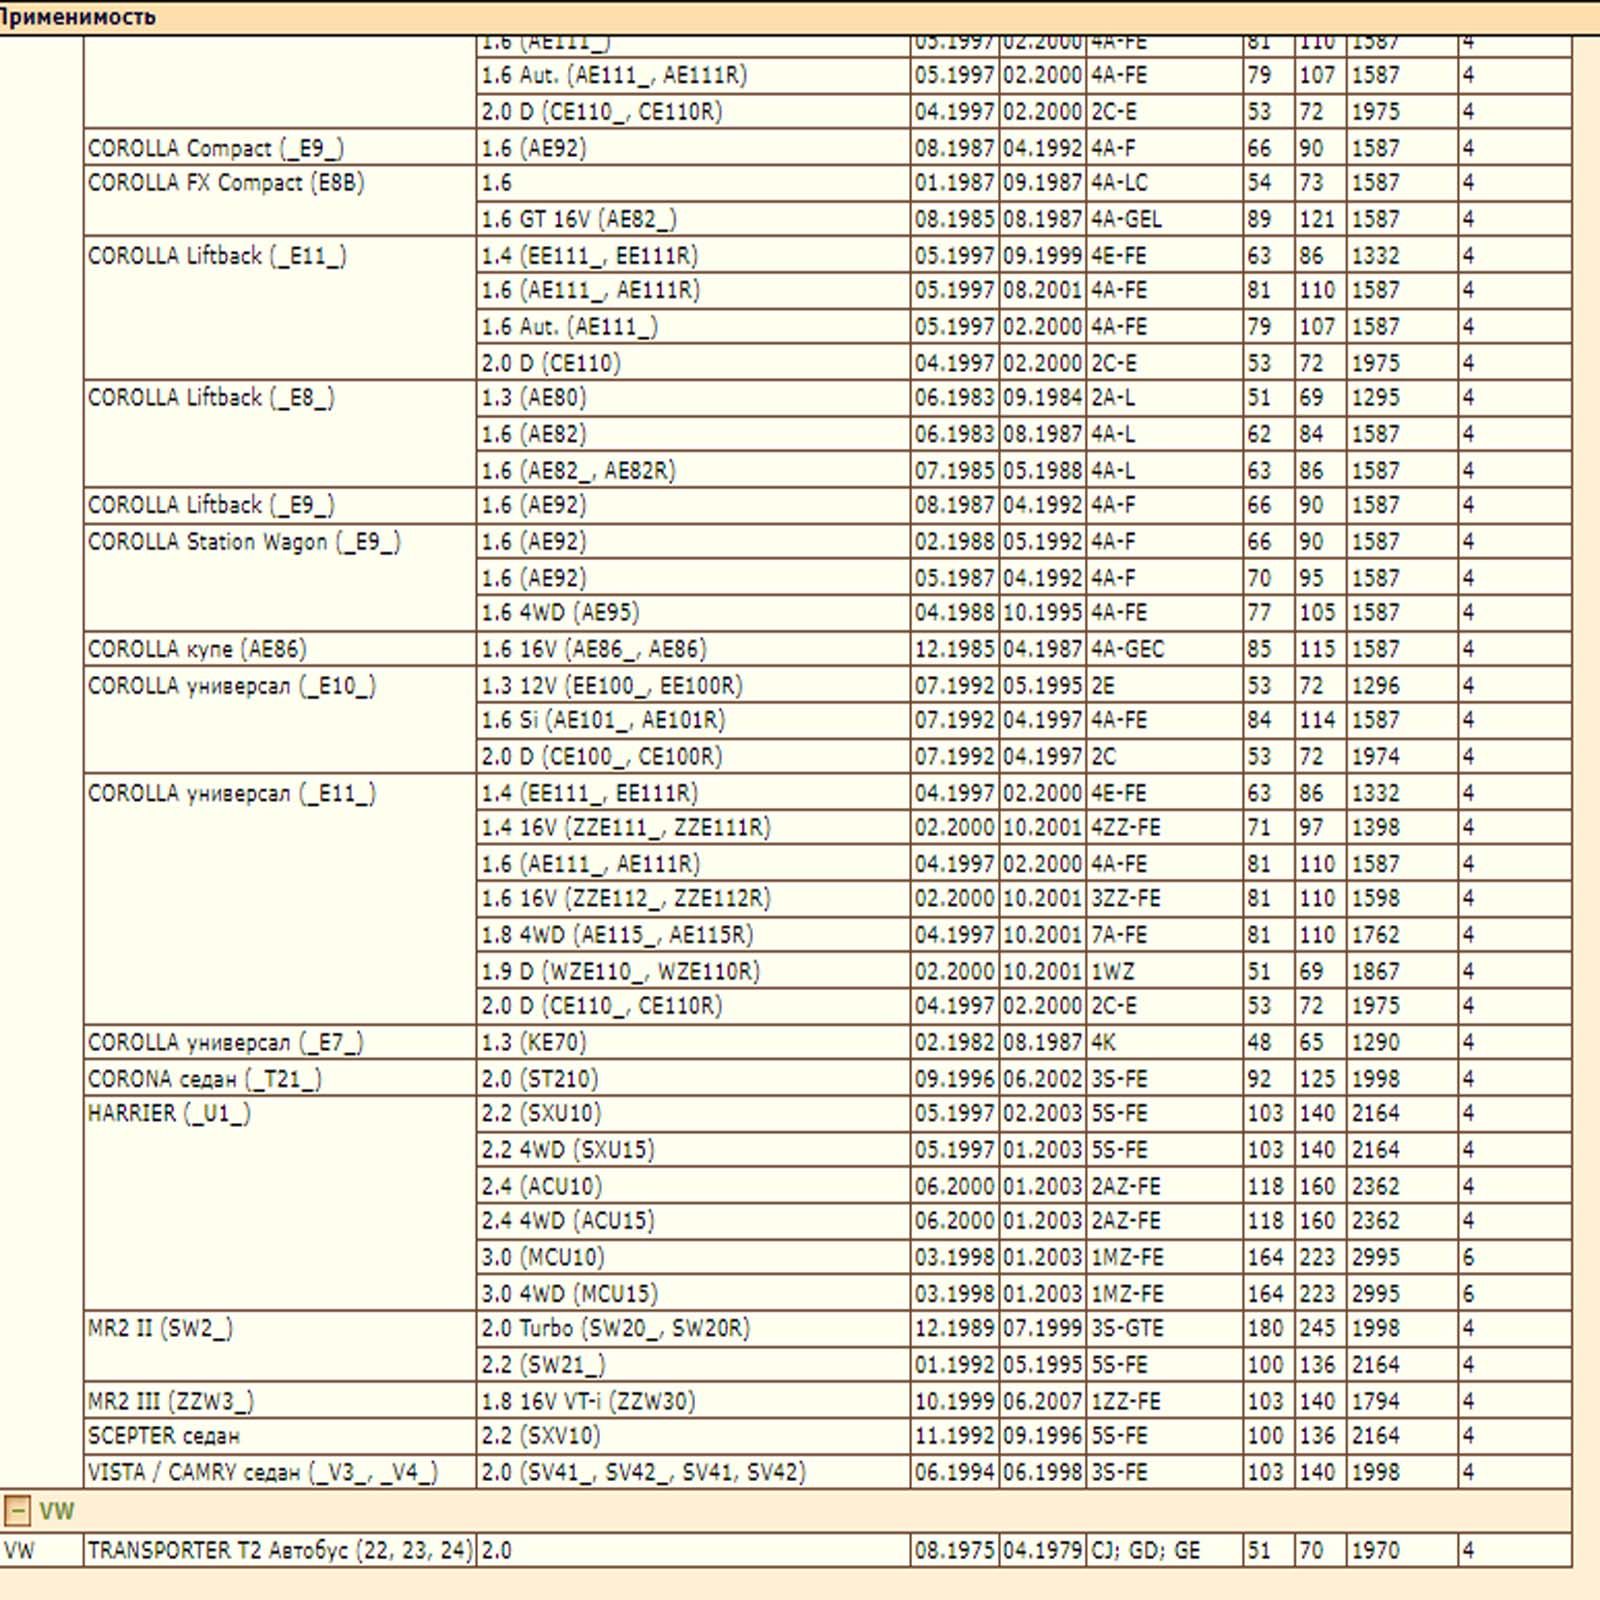This screenshot has height=1600, width=1600.
Task: Select the 2.0 Turbo (SW20_, SW20R) entry
Action: (616, 1328)
